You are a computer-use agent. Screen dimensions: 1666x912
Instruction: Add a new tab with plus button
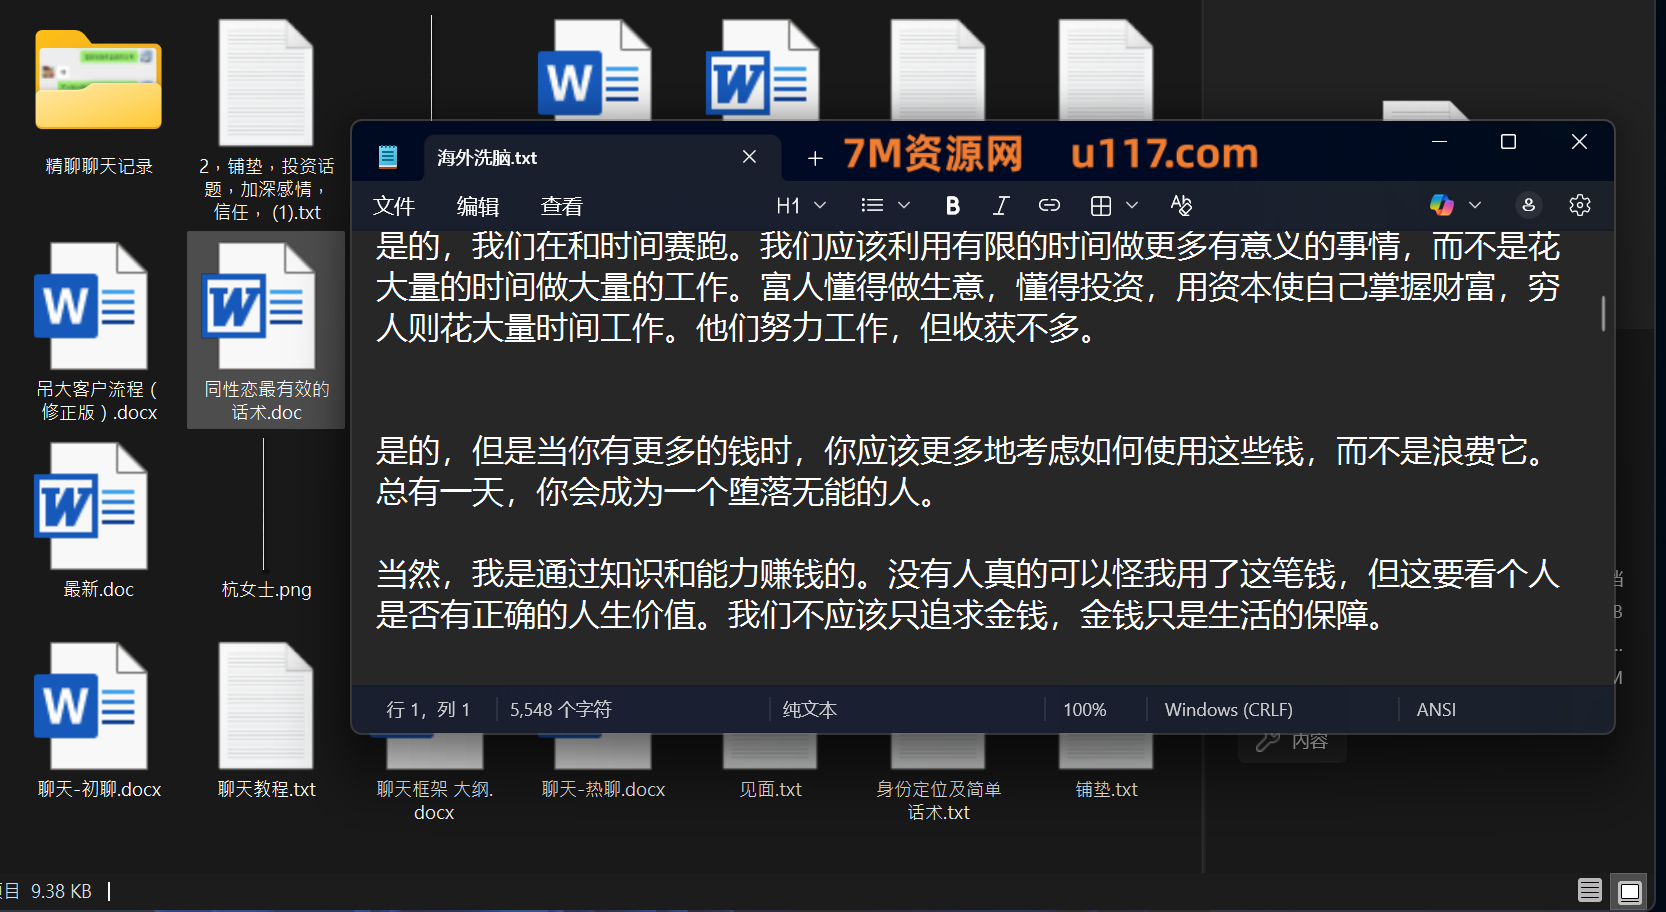click(x=815, y=158)
